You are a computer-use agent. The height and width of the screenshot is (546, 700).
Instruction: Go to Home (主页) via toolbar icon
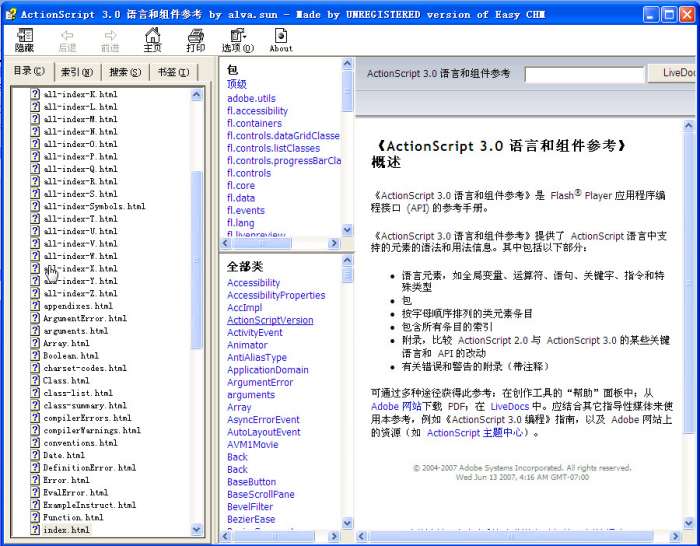click(x=152, y=35)
